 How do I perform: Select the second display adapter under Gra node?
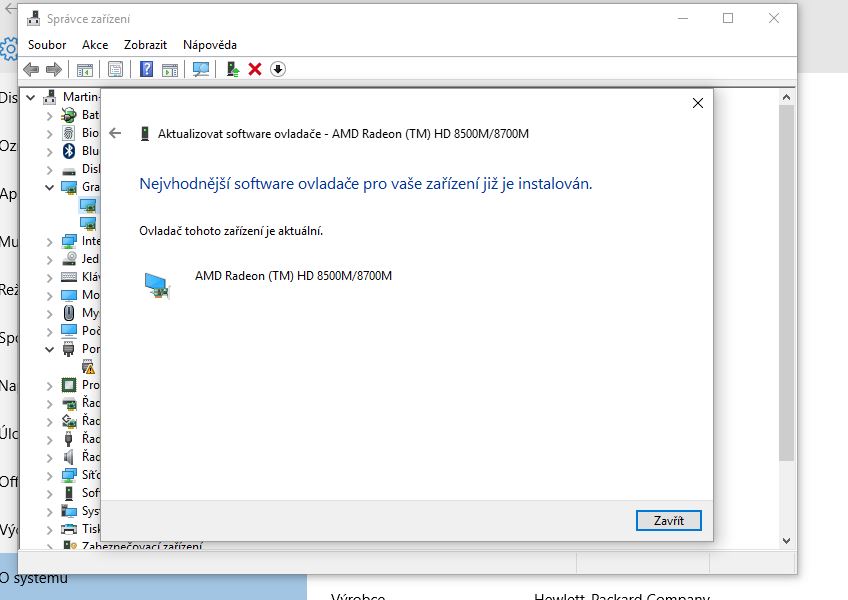click(88, 223)
